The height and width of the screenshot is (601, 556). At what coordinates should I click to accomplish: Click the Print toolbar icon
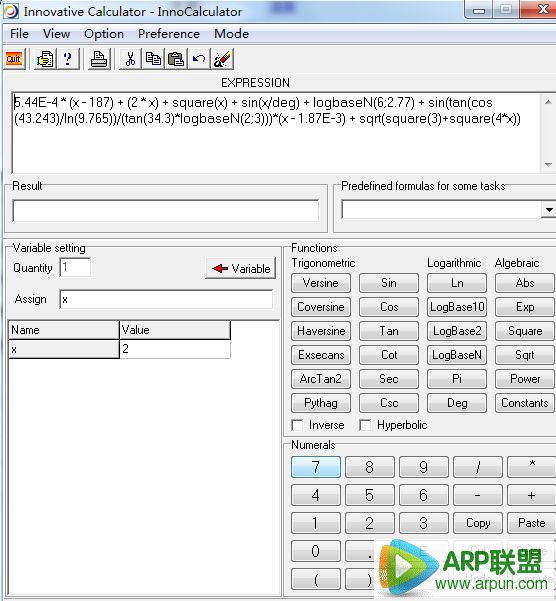[x=99, y=59]
